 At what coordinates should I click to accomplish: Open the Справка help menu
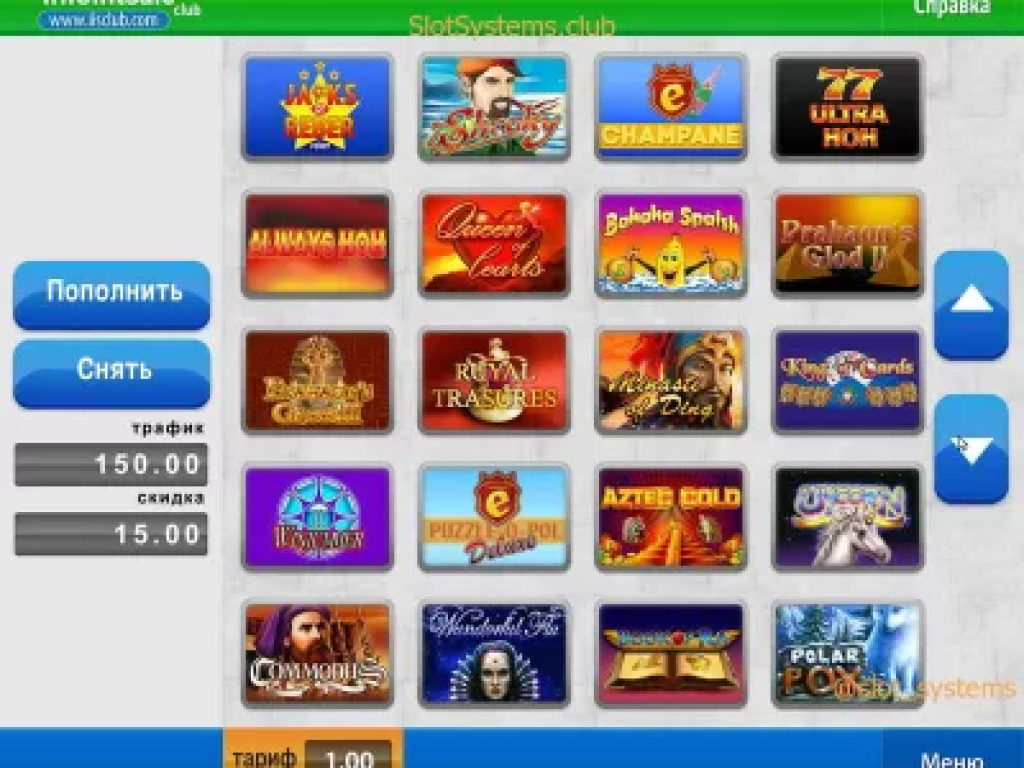[952, 8]
